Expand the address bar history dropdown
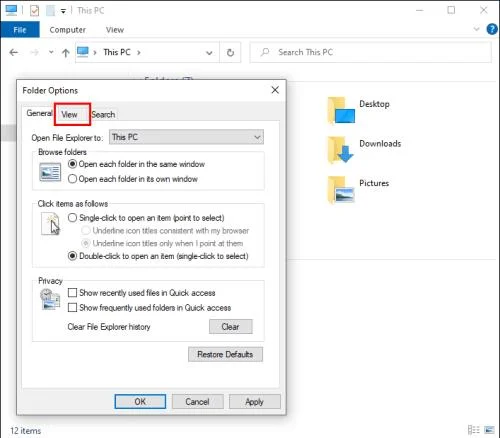The width and height of the screenshot is (500, 438). click(x=209, y=53)
